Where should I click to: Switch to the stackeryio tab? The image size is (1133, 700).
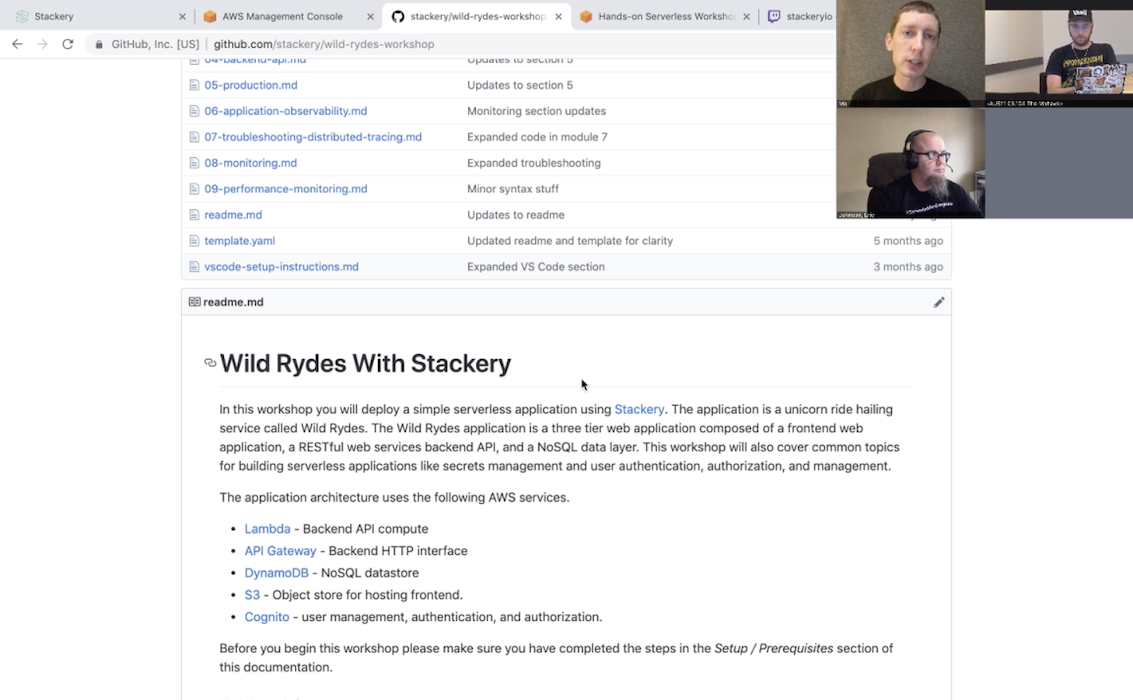click(799, 16)
